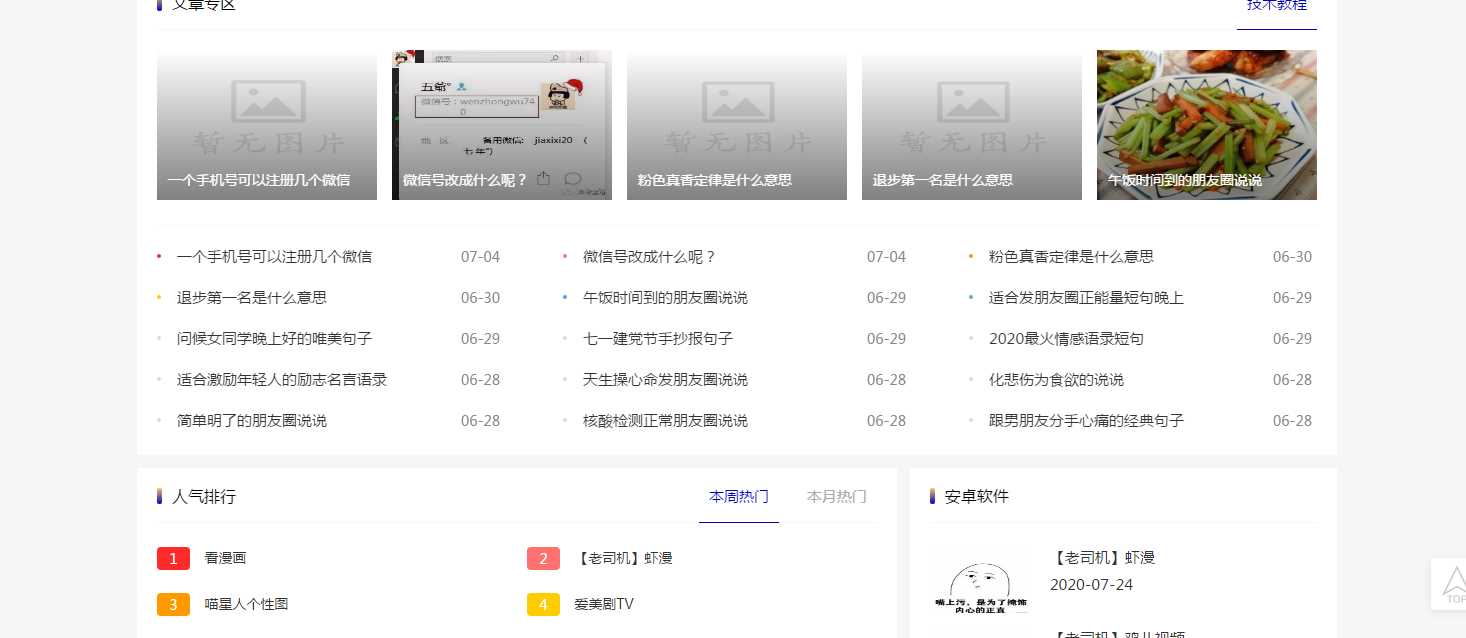Screen dimensions: 1466x638
Task: Click 【老司机】虾漫 in the 安卓软件 list
Action: point(1104,558)
